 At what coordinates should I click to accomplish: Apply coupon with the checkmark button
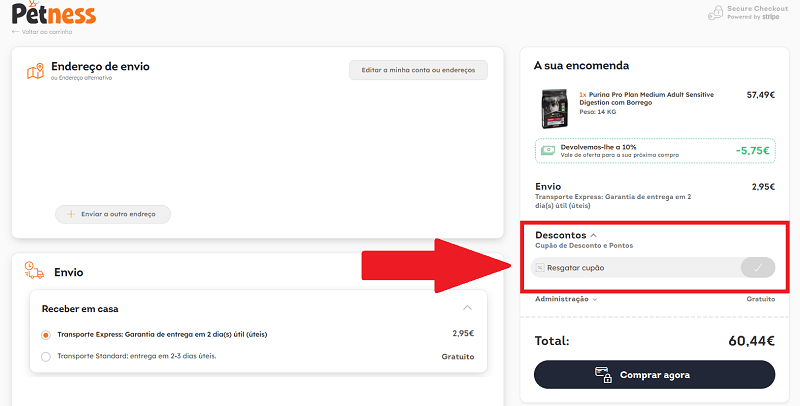(x=758, y=267)
